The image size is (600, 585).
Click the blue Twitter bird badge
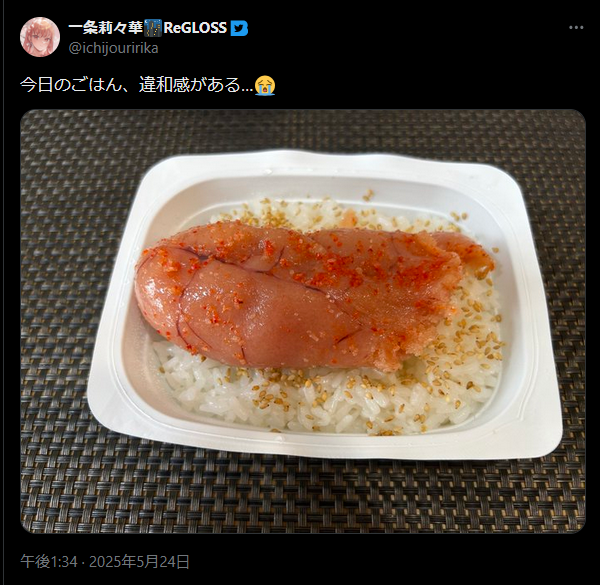[239, 28]
